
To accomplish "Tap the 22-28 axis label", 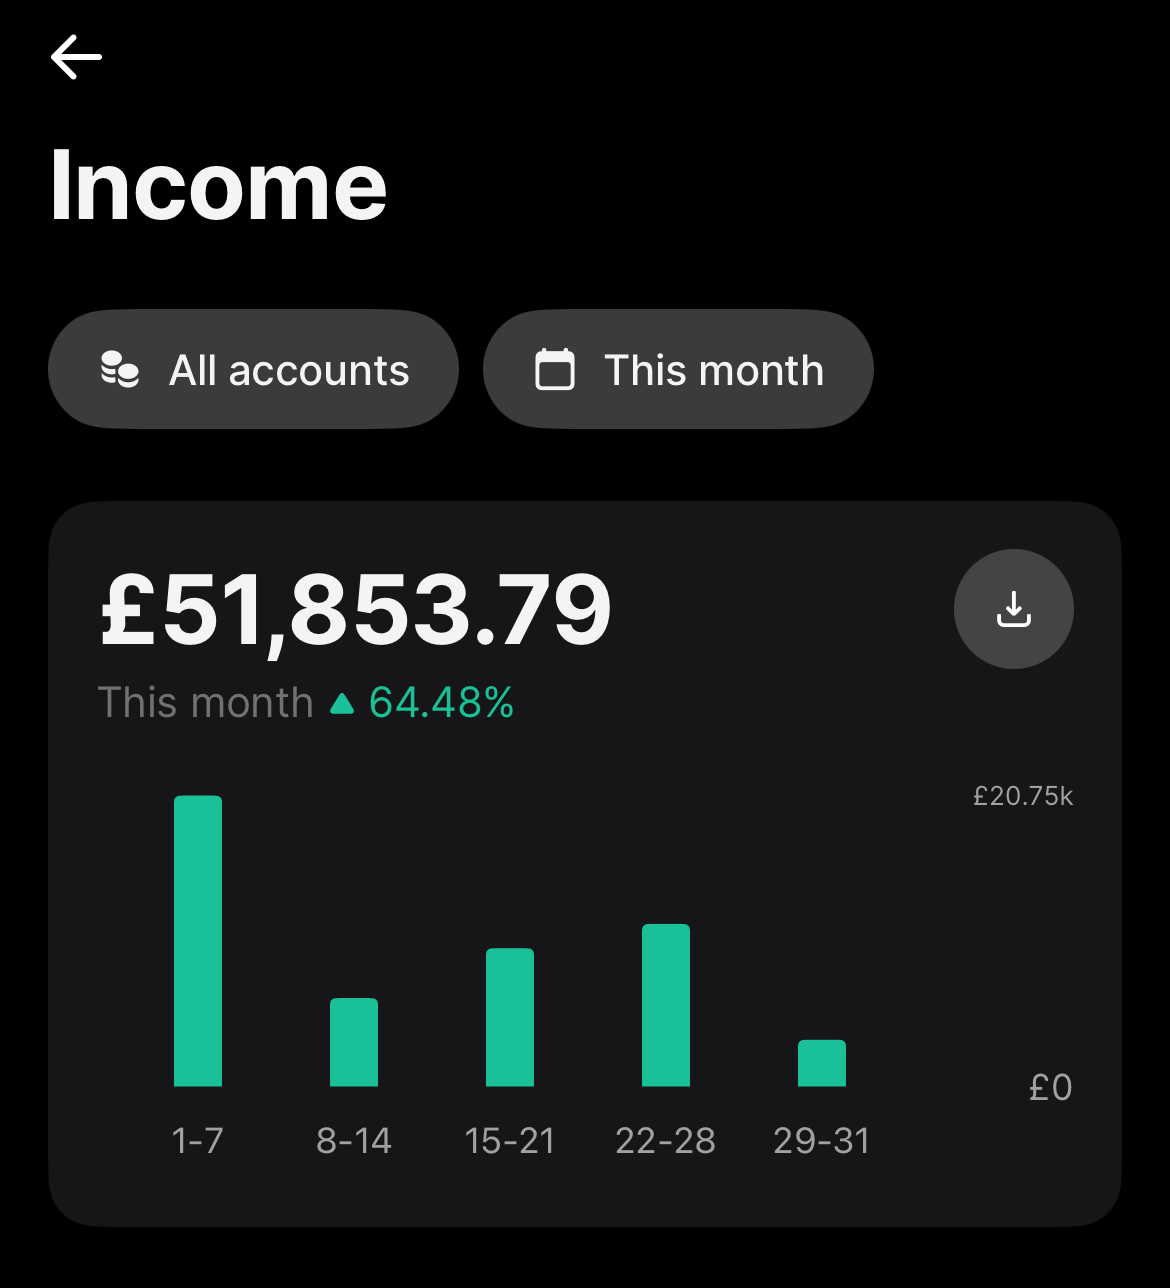I will (666, 1141).
